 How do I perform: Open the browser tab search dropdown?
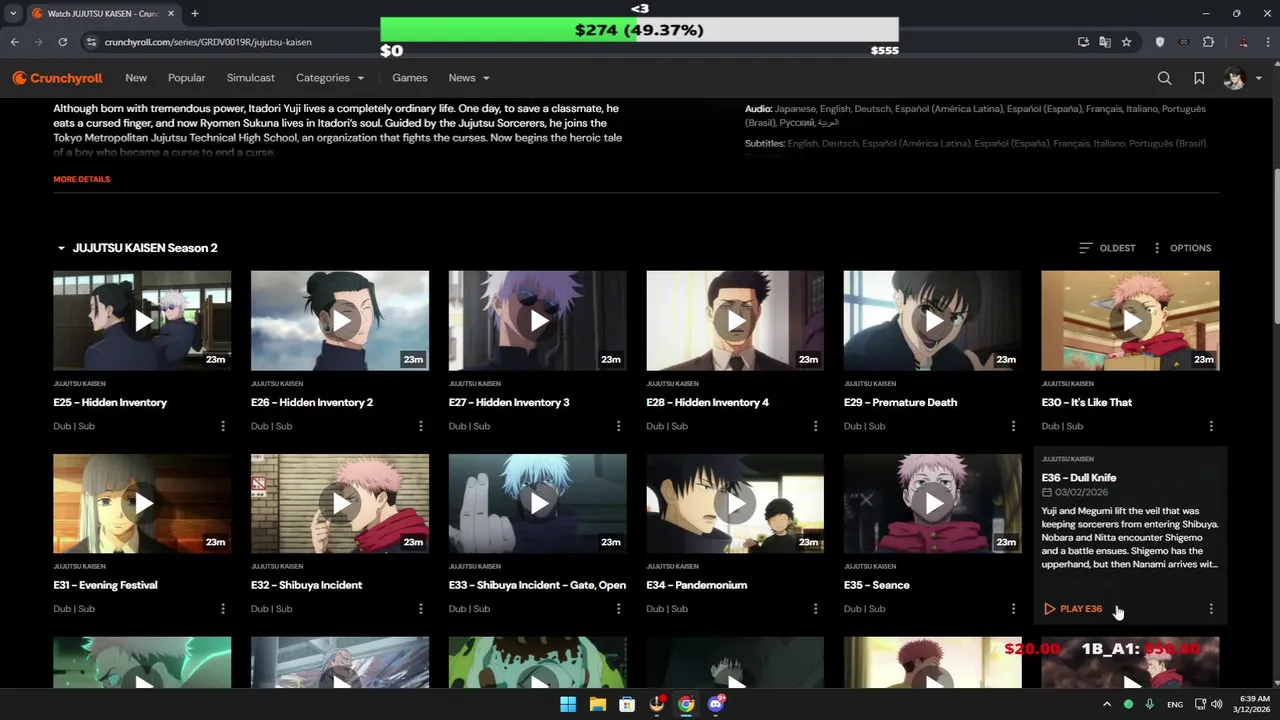point(13,13)
